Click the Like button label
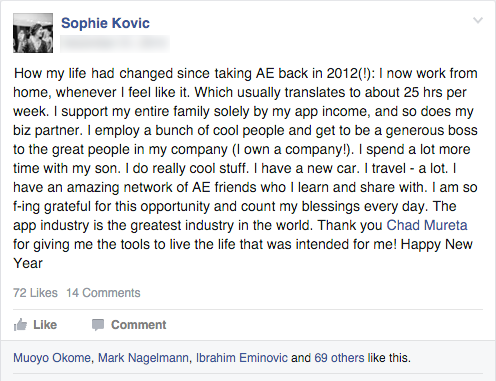The width and height of the screenshot is (496, 381). tap(45, 325)
